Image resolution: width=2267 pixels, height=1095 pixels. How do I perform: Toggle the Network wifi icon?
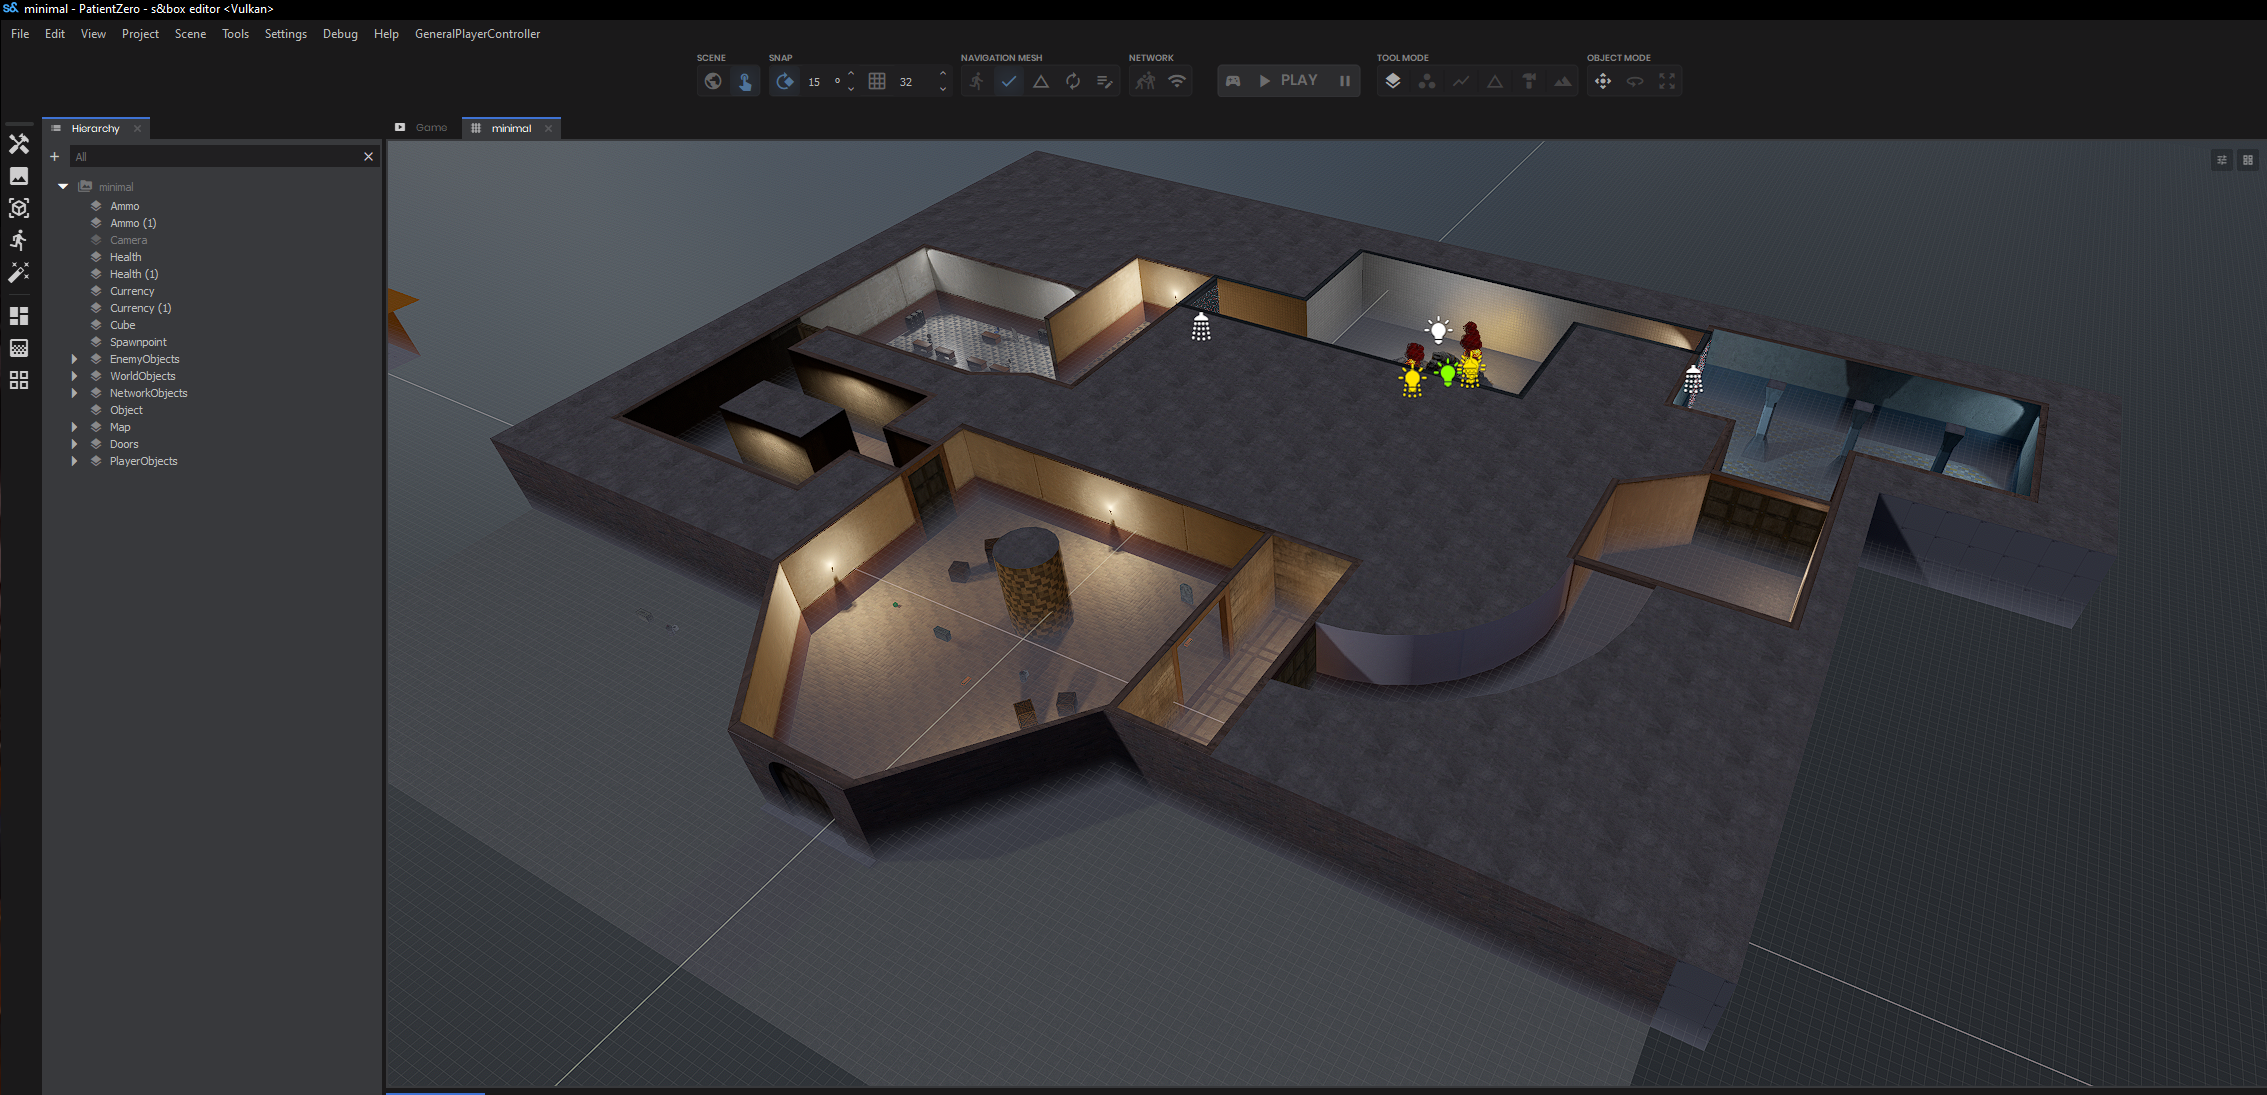[1177, 81]
